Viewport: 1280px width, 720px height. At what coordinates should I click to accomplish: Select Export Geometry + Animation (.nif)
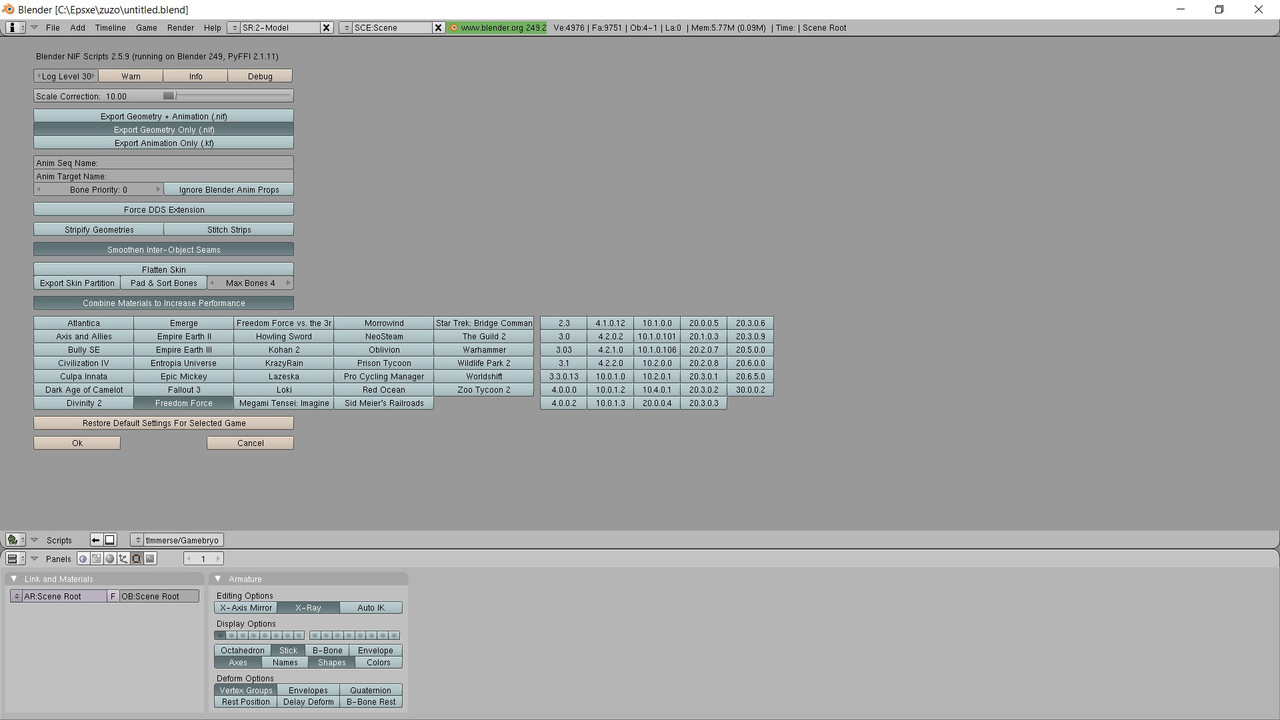tap(164, 117)
